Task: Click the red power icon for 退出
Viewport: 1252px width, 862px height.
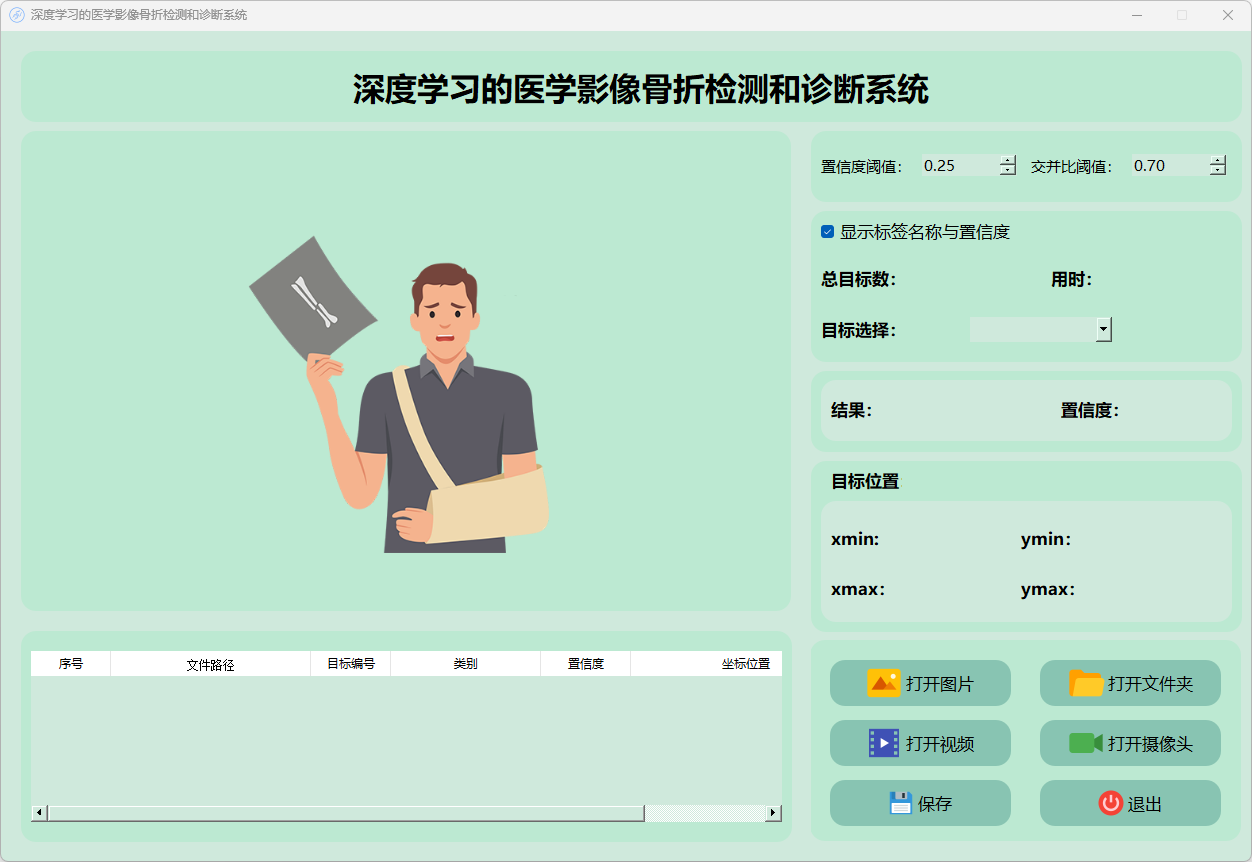Action: 1110,803
